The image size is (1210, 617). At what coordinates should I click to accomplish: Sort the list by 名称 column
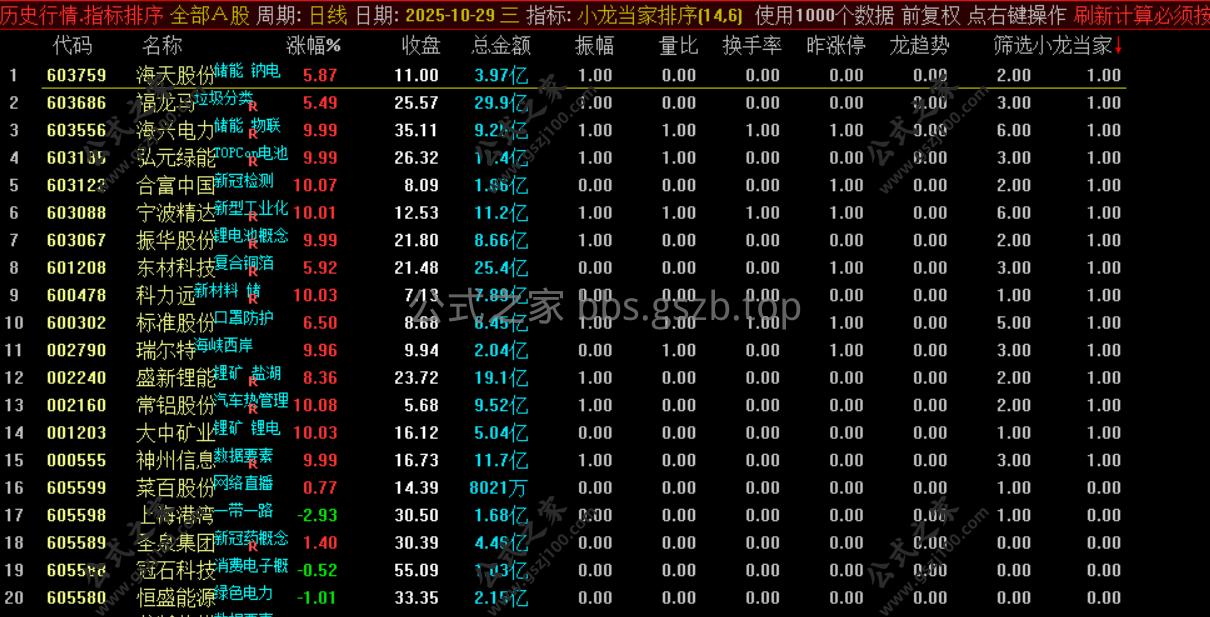click(x=162, y=46)
